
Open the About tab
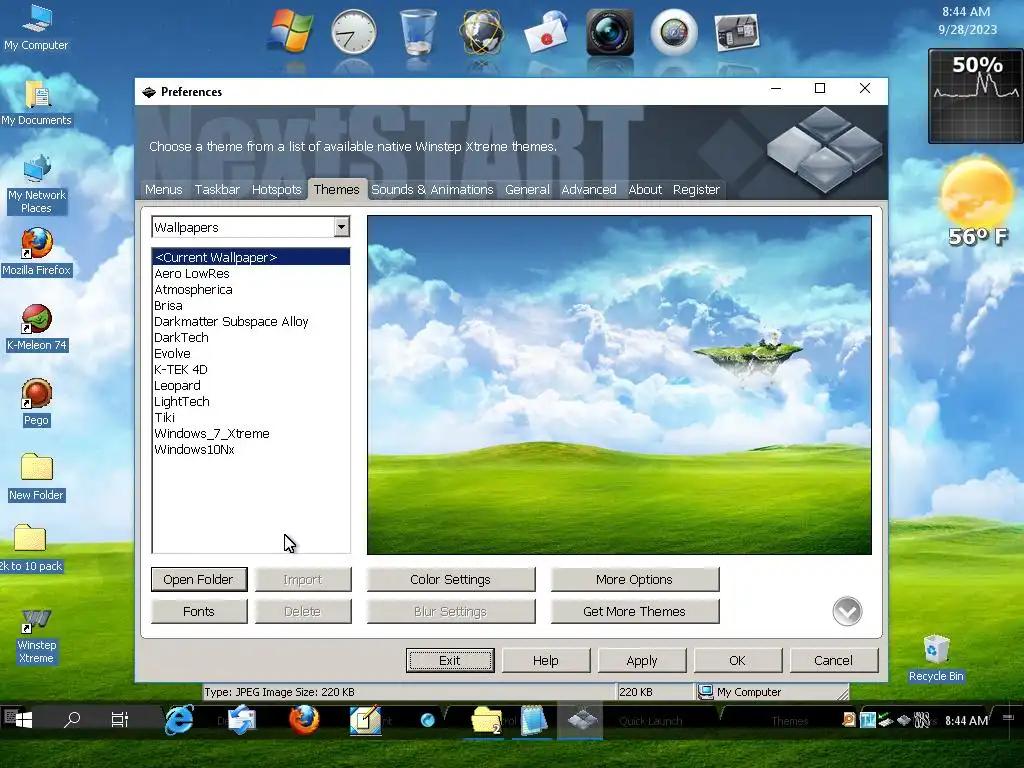[645, 189]
